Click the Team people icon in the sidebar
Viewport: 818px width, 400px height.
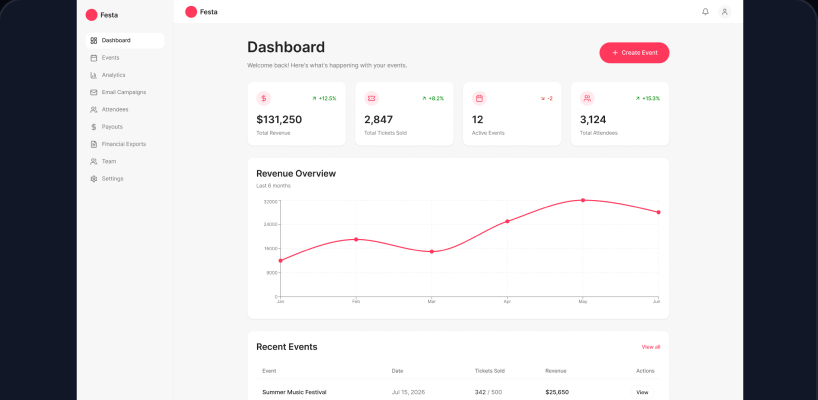(x=93, y=161)
